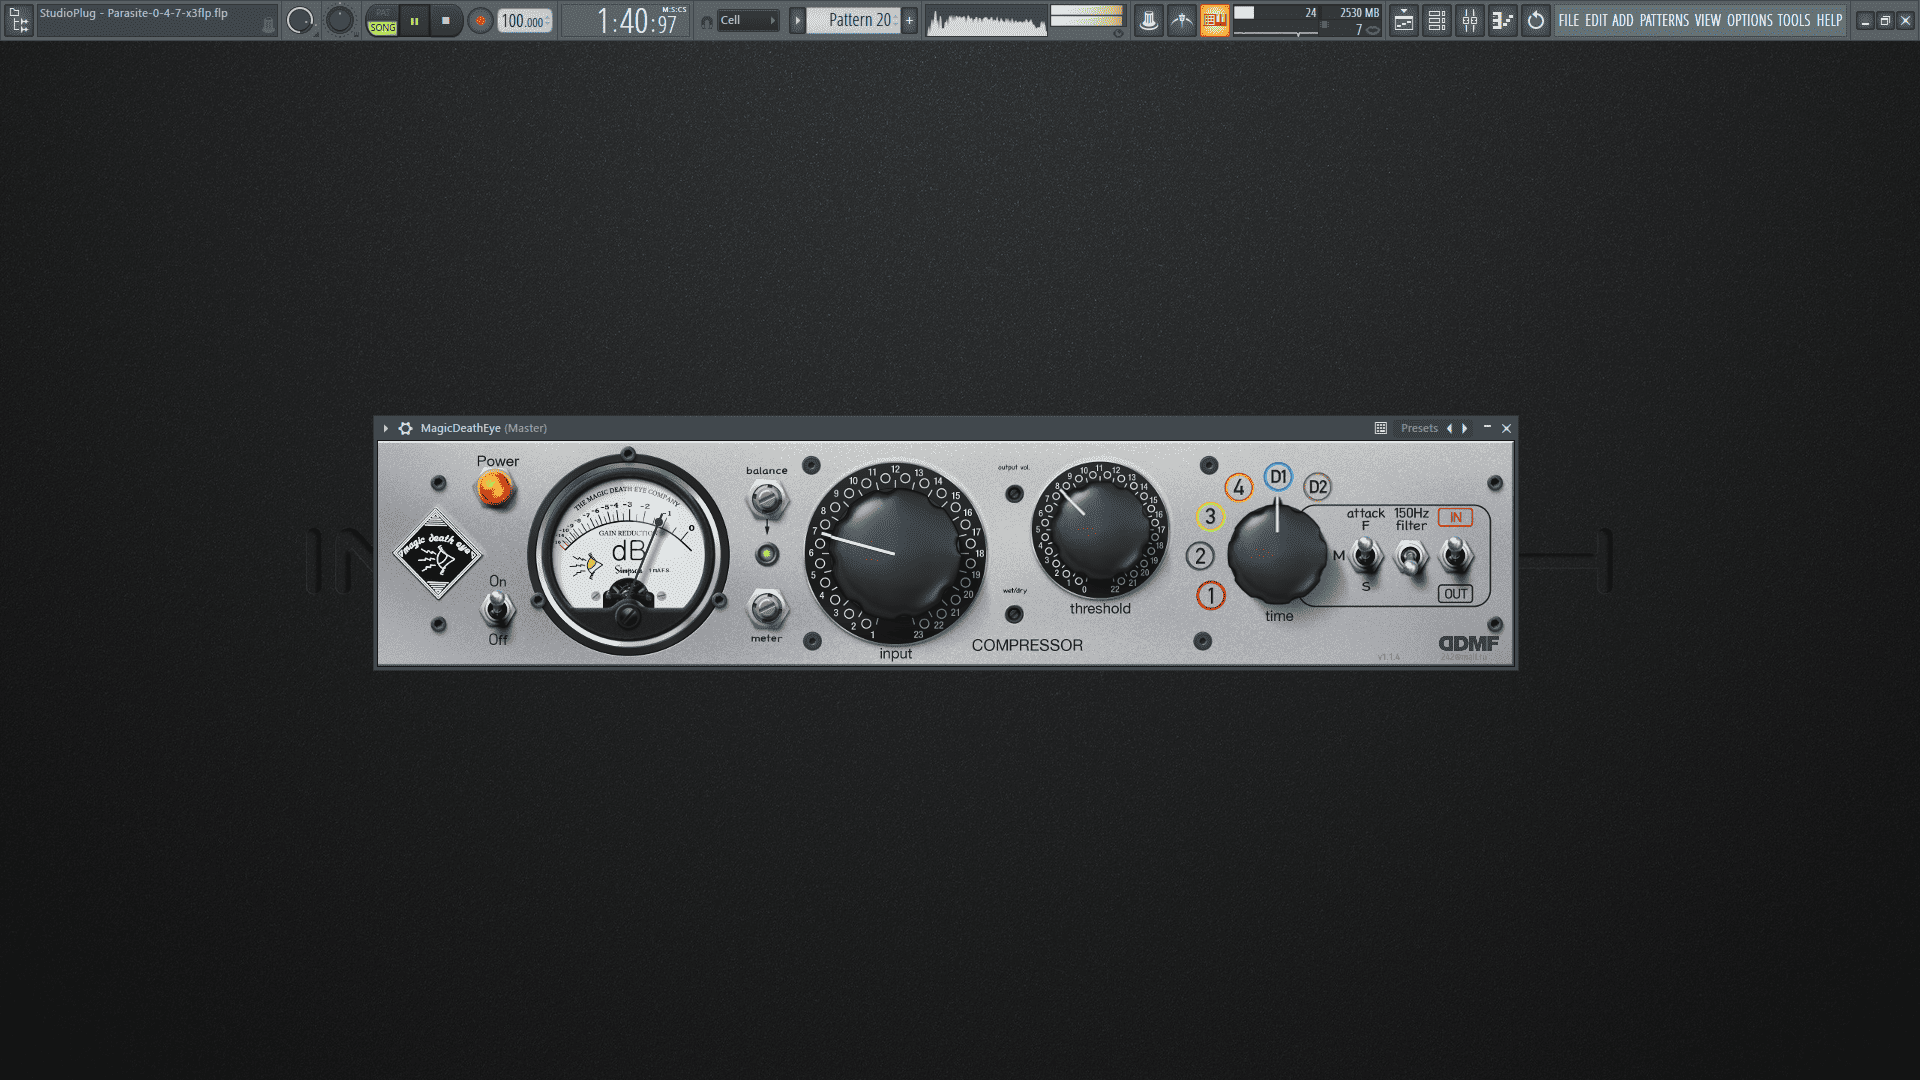Screen dimensions: 1920x1080
Task: Open the Cell snap dropdown
Action: click(748, 20)
